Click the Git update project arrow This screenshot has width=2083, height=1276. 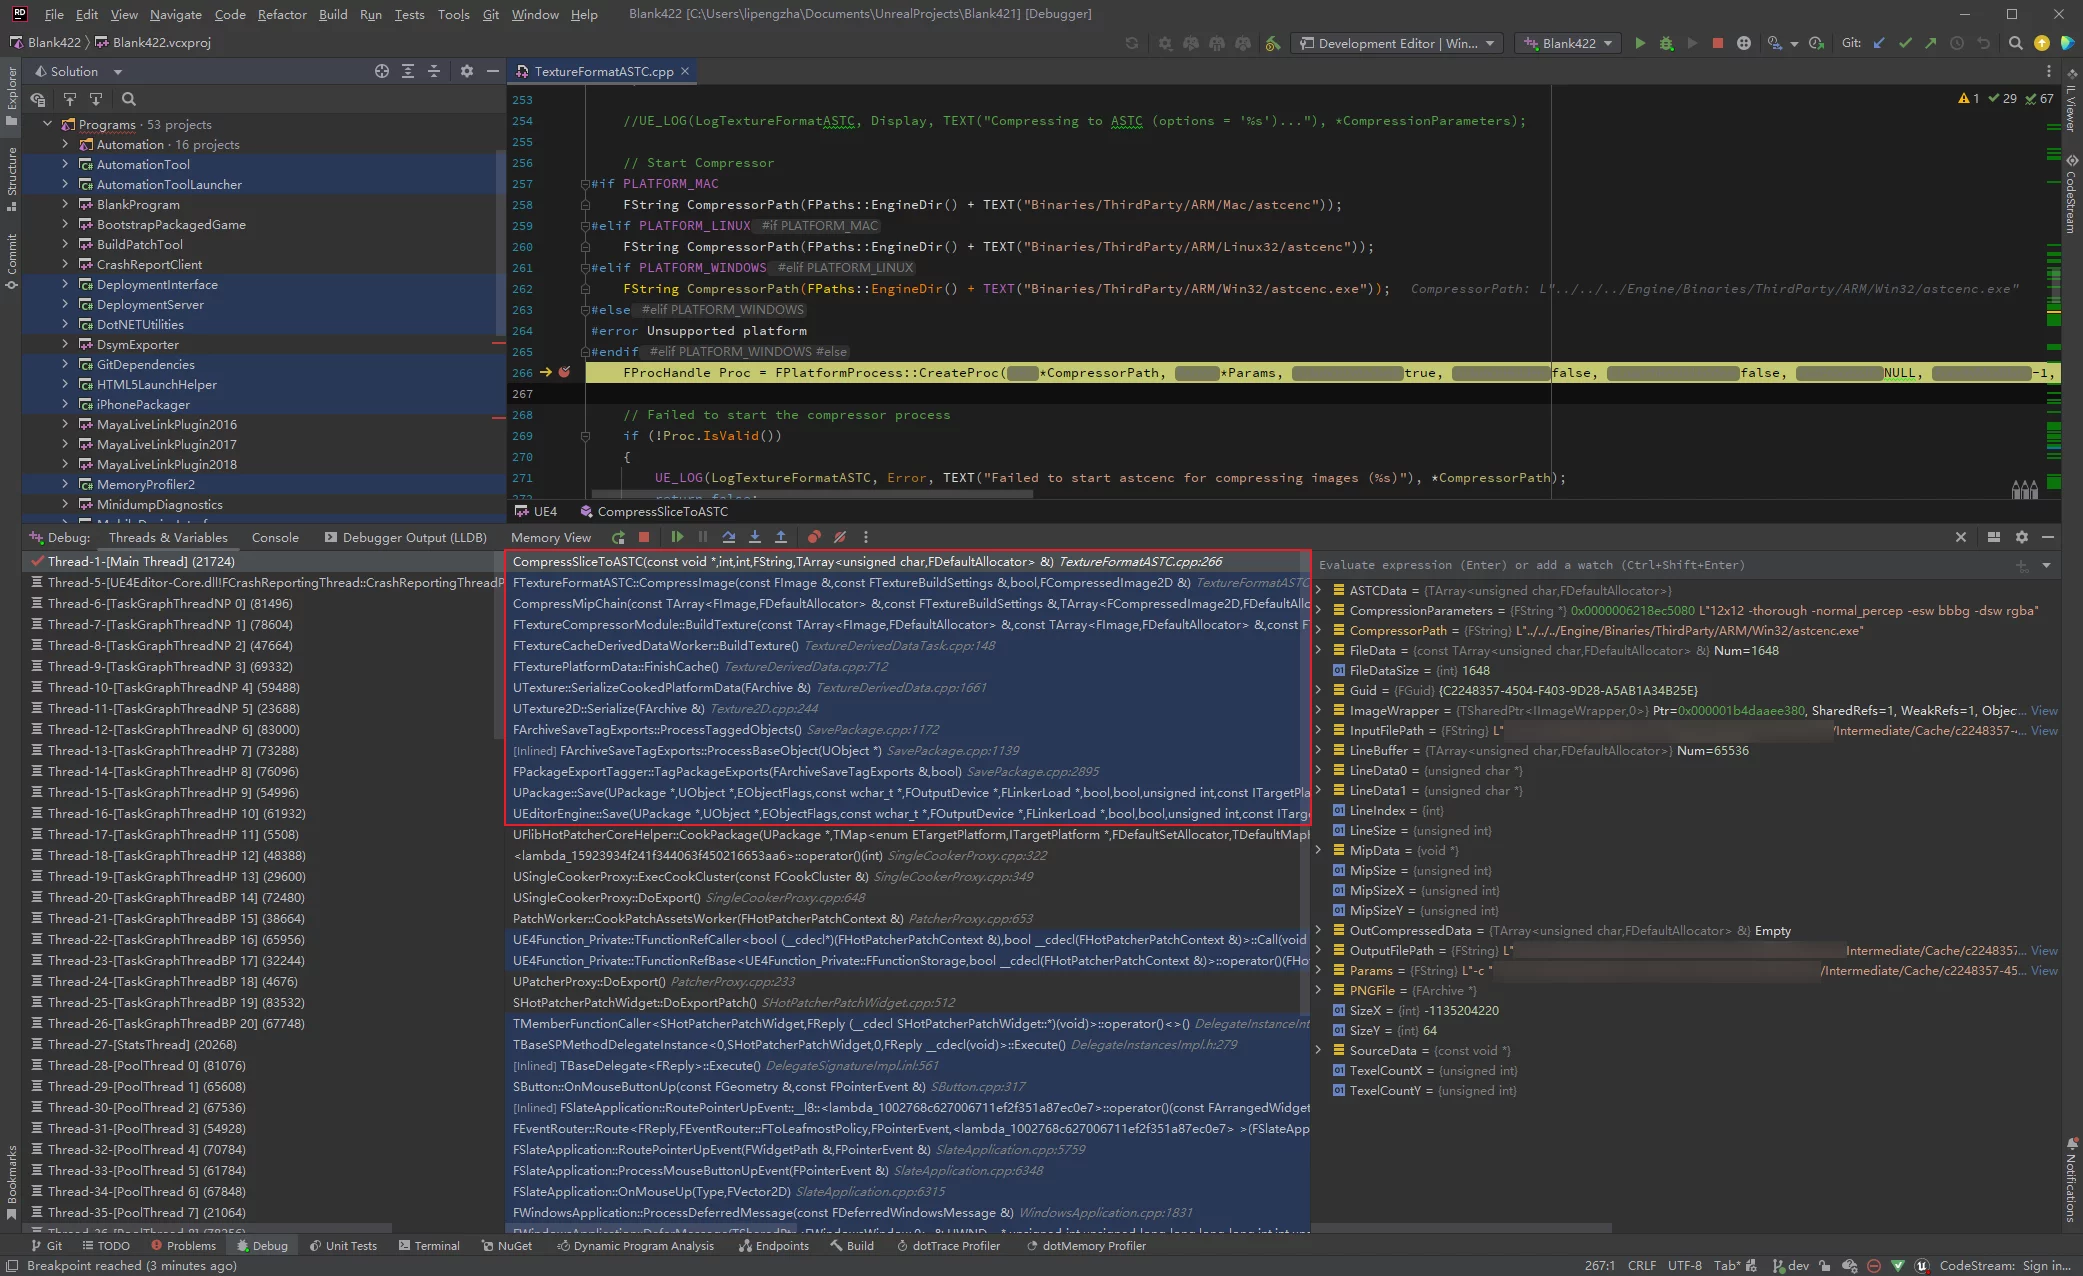1879,43
